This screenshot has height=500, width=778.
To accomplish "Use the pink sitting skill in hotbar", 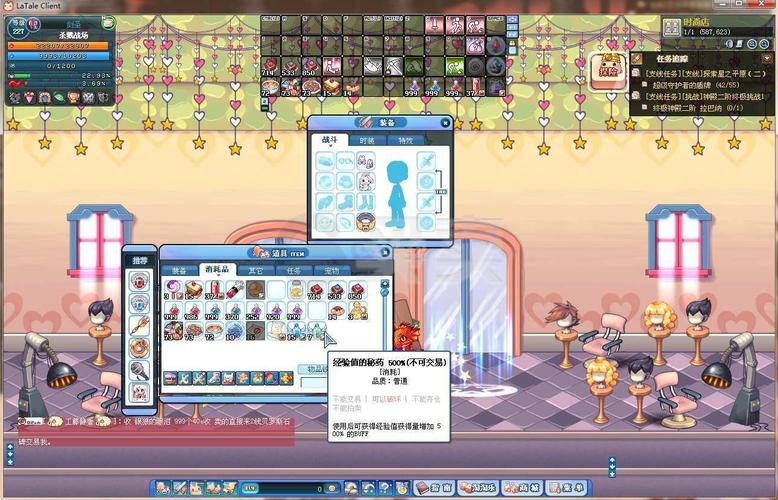I will click(x=332, y=66).
